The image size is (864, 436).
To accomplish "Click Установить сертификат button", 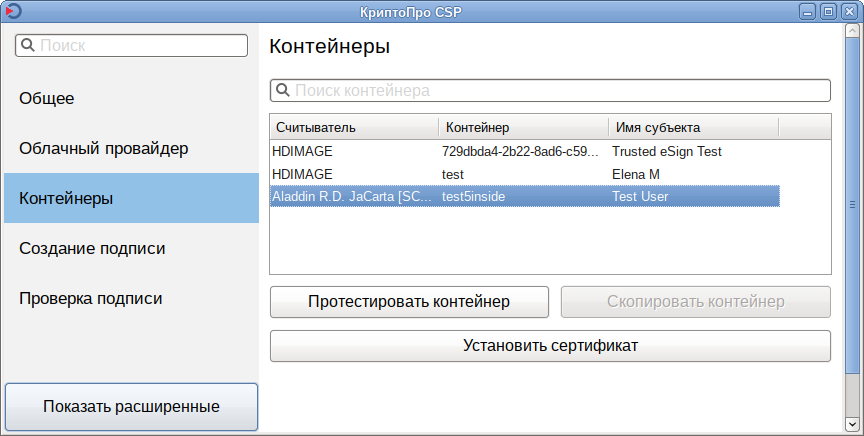I will [550, 346].
